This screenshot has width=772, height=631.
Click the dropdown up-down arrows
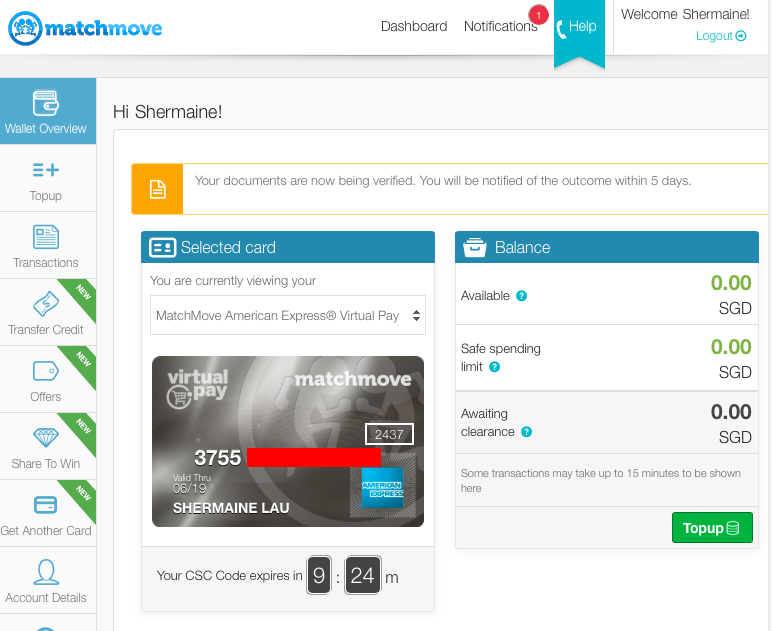pos(417,316)
